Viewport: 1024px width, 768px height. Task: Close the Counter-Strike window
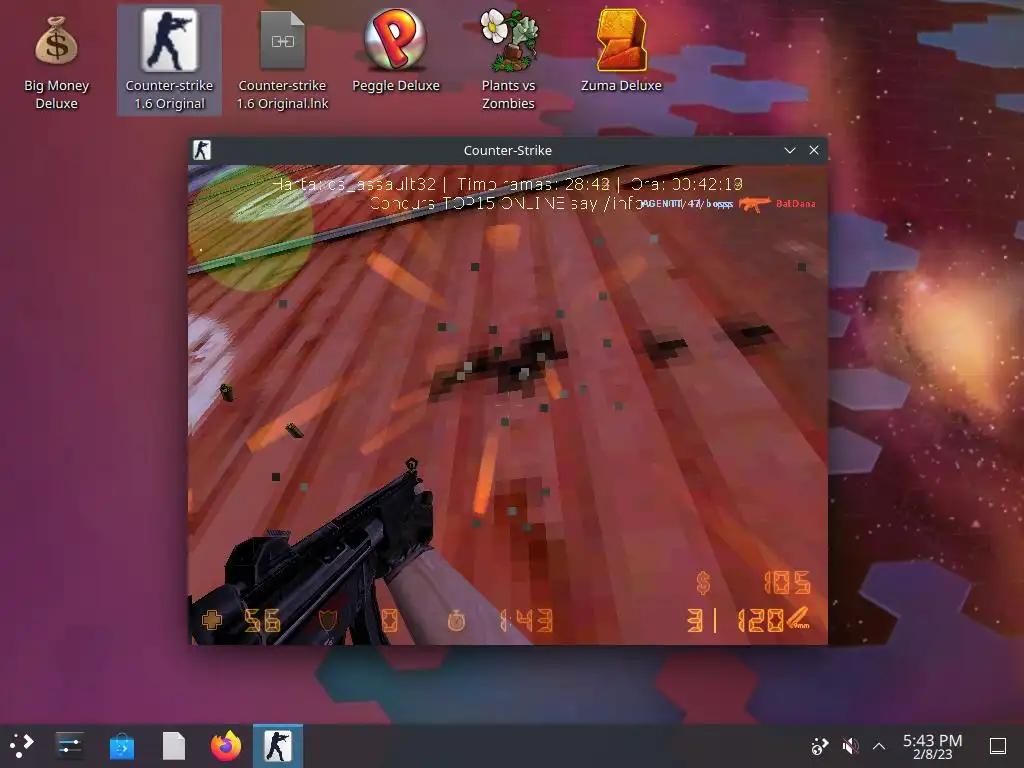[x=814, y=150]
